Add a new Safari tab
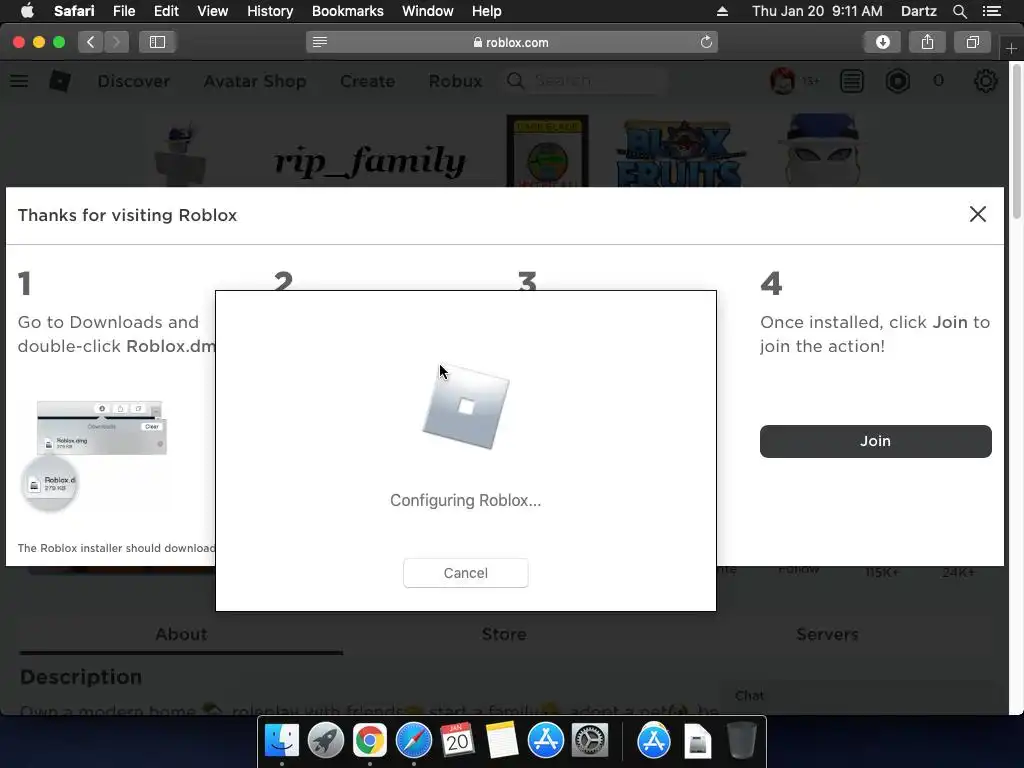Screen dimensions: 1024x768 point(1011,48)
